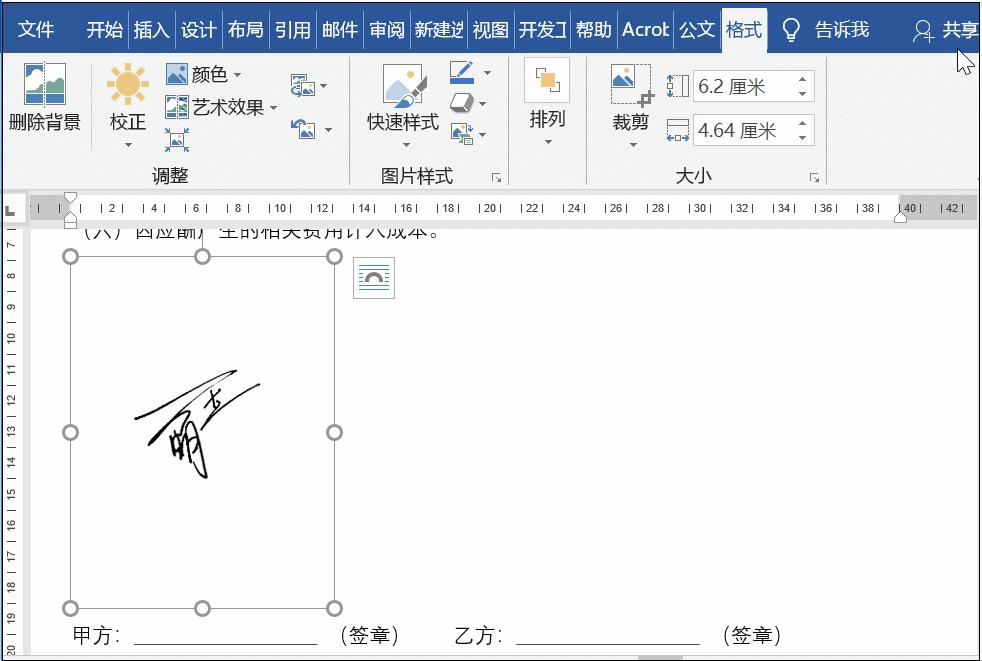Switch to the 开始 ribbon tab
This screenshot has height=661, width=982.
103,30
